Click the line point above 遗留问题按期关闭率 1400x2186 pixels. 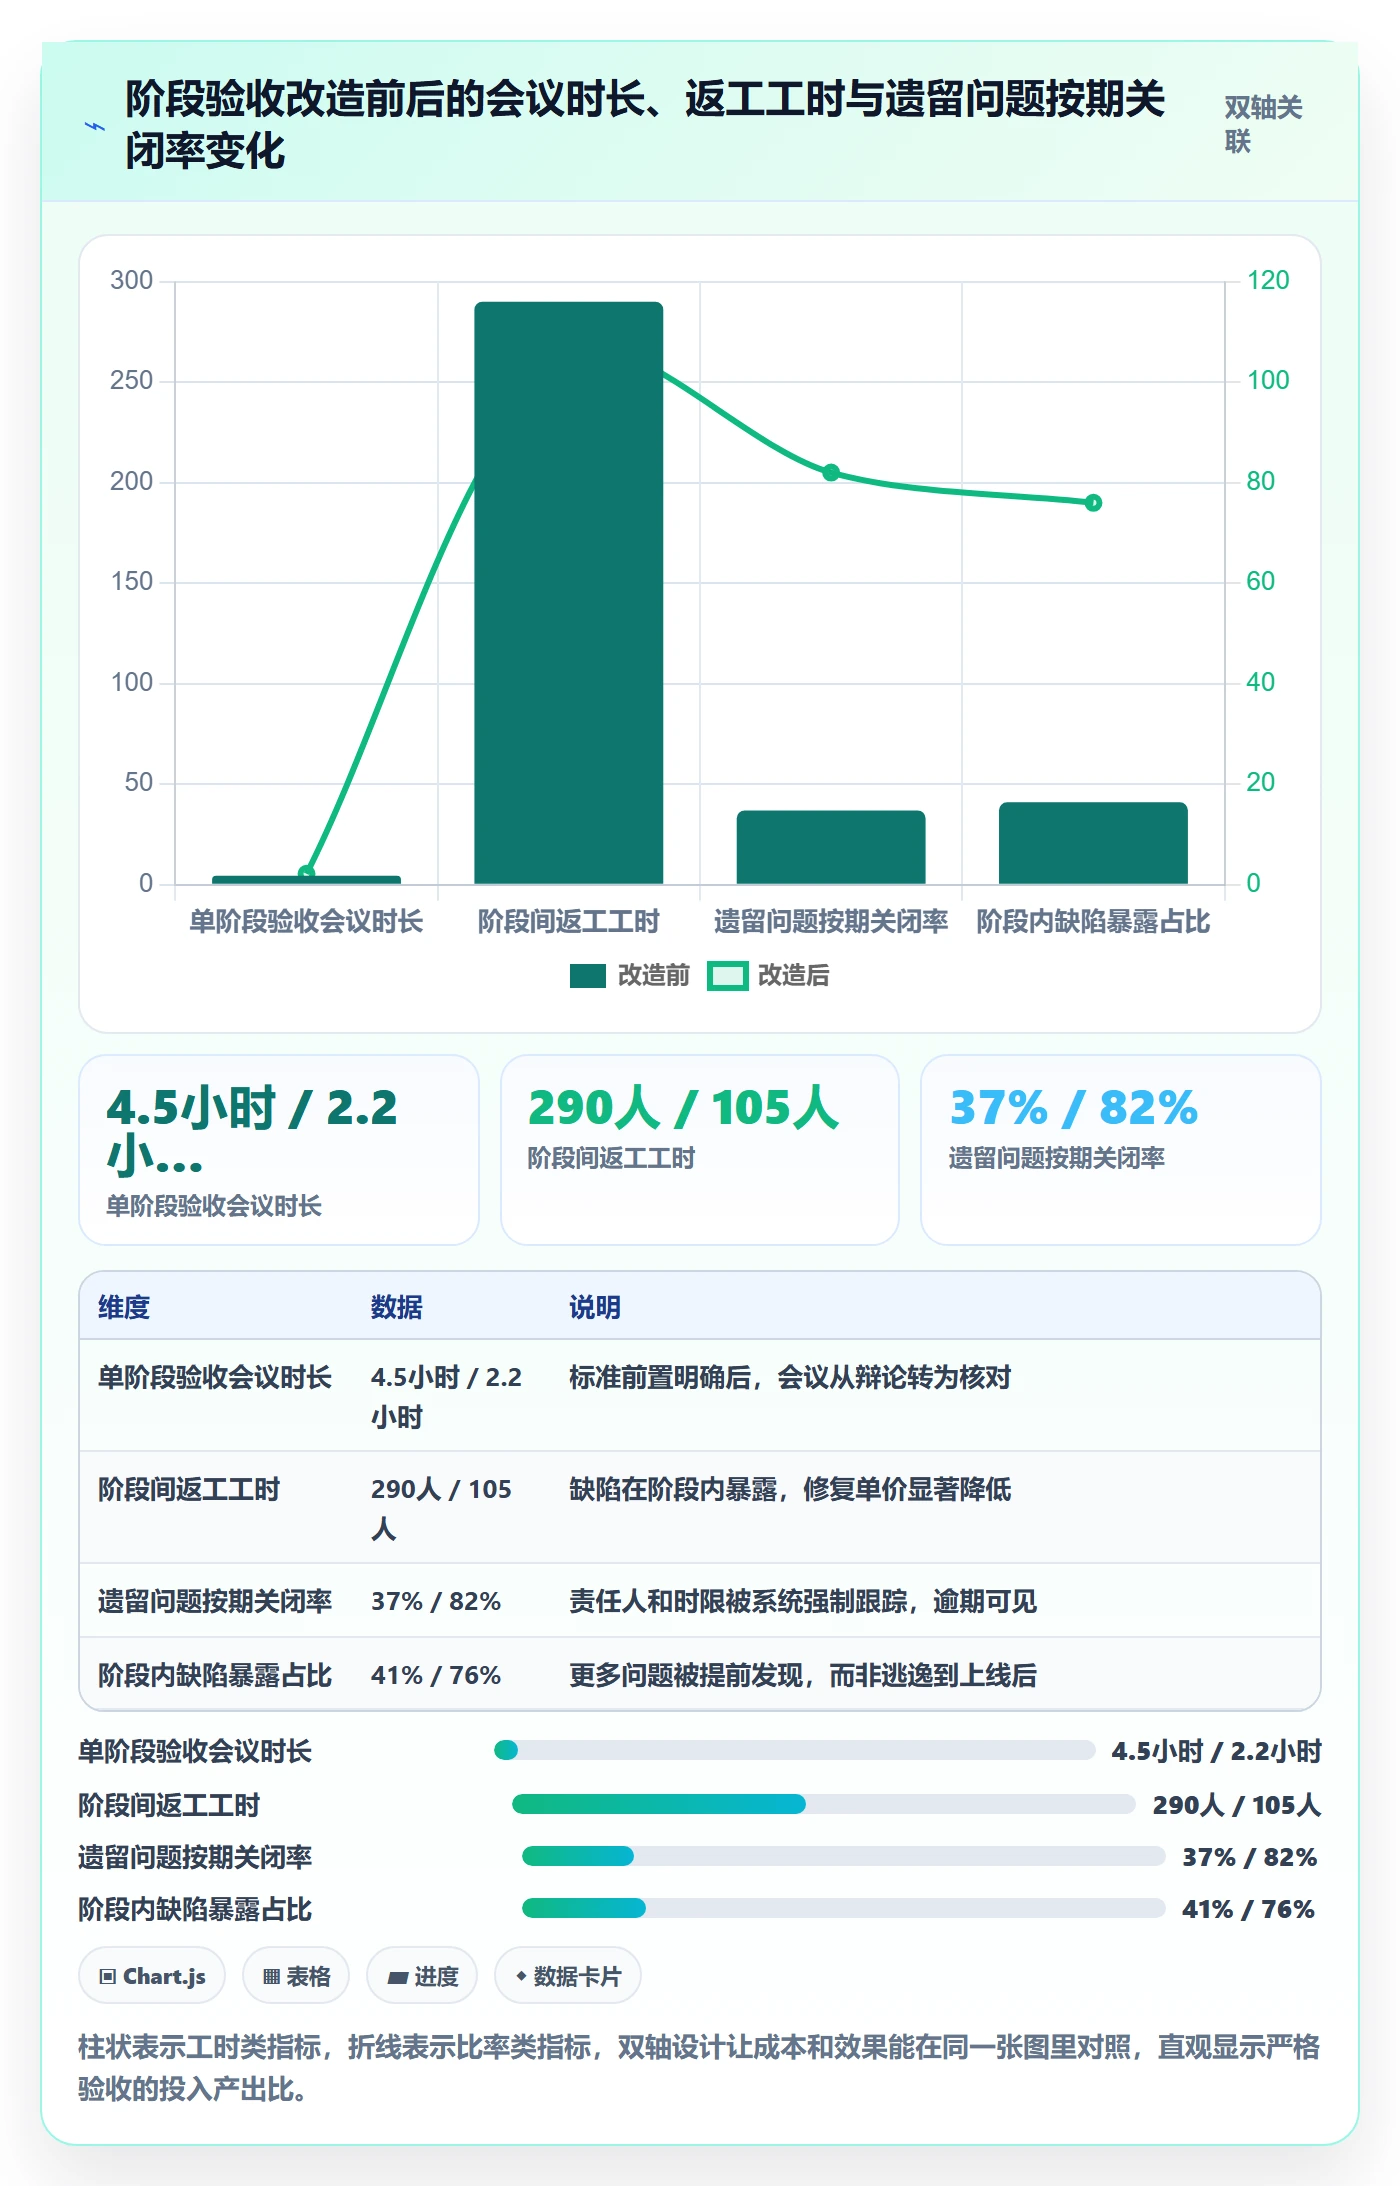click(x=831, y=472)
